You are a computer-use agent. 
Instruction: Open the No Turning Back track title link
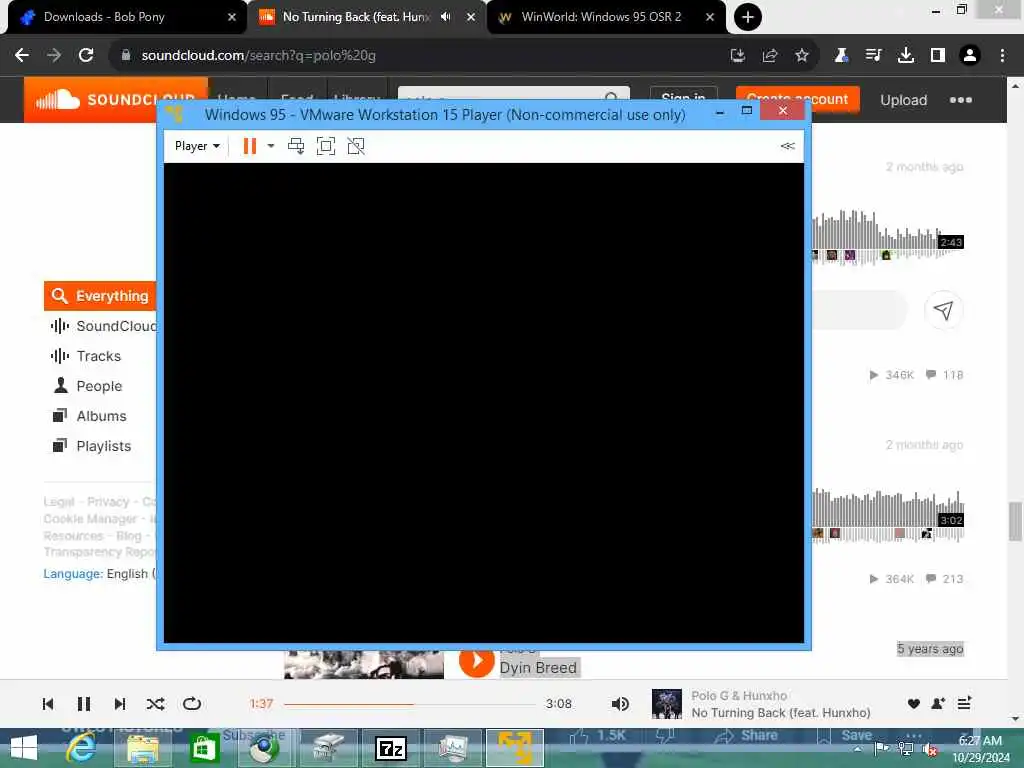pos(780,712)
